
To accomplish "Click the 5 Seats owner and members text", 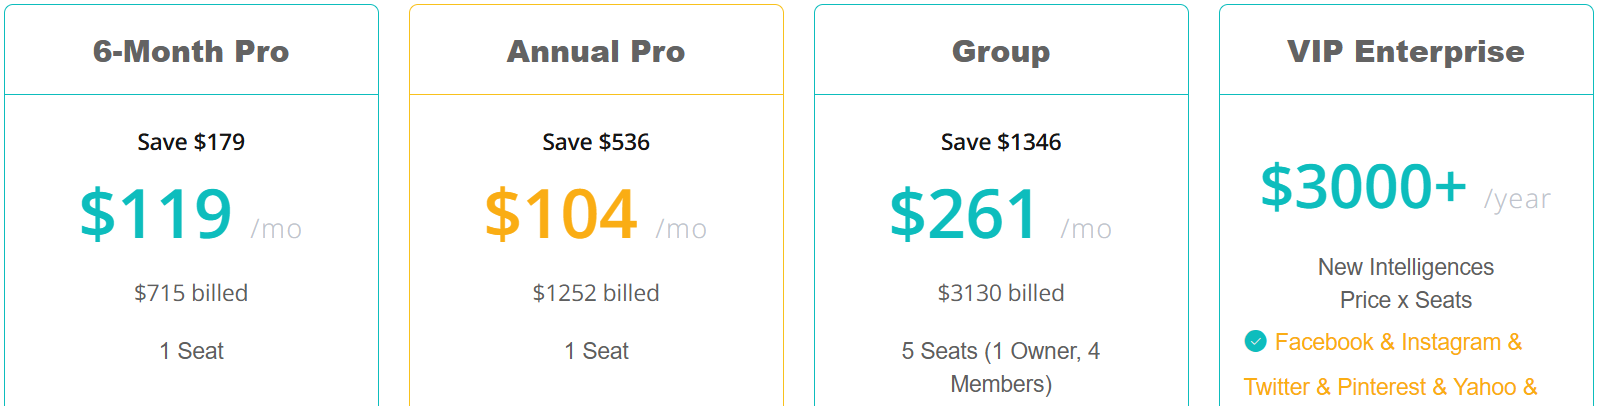I will (1001, 367).
